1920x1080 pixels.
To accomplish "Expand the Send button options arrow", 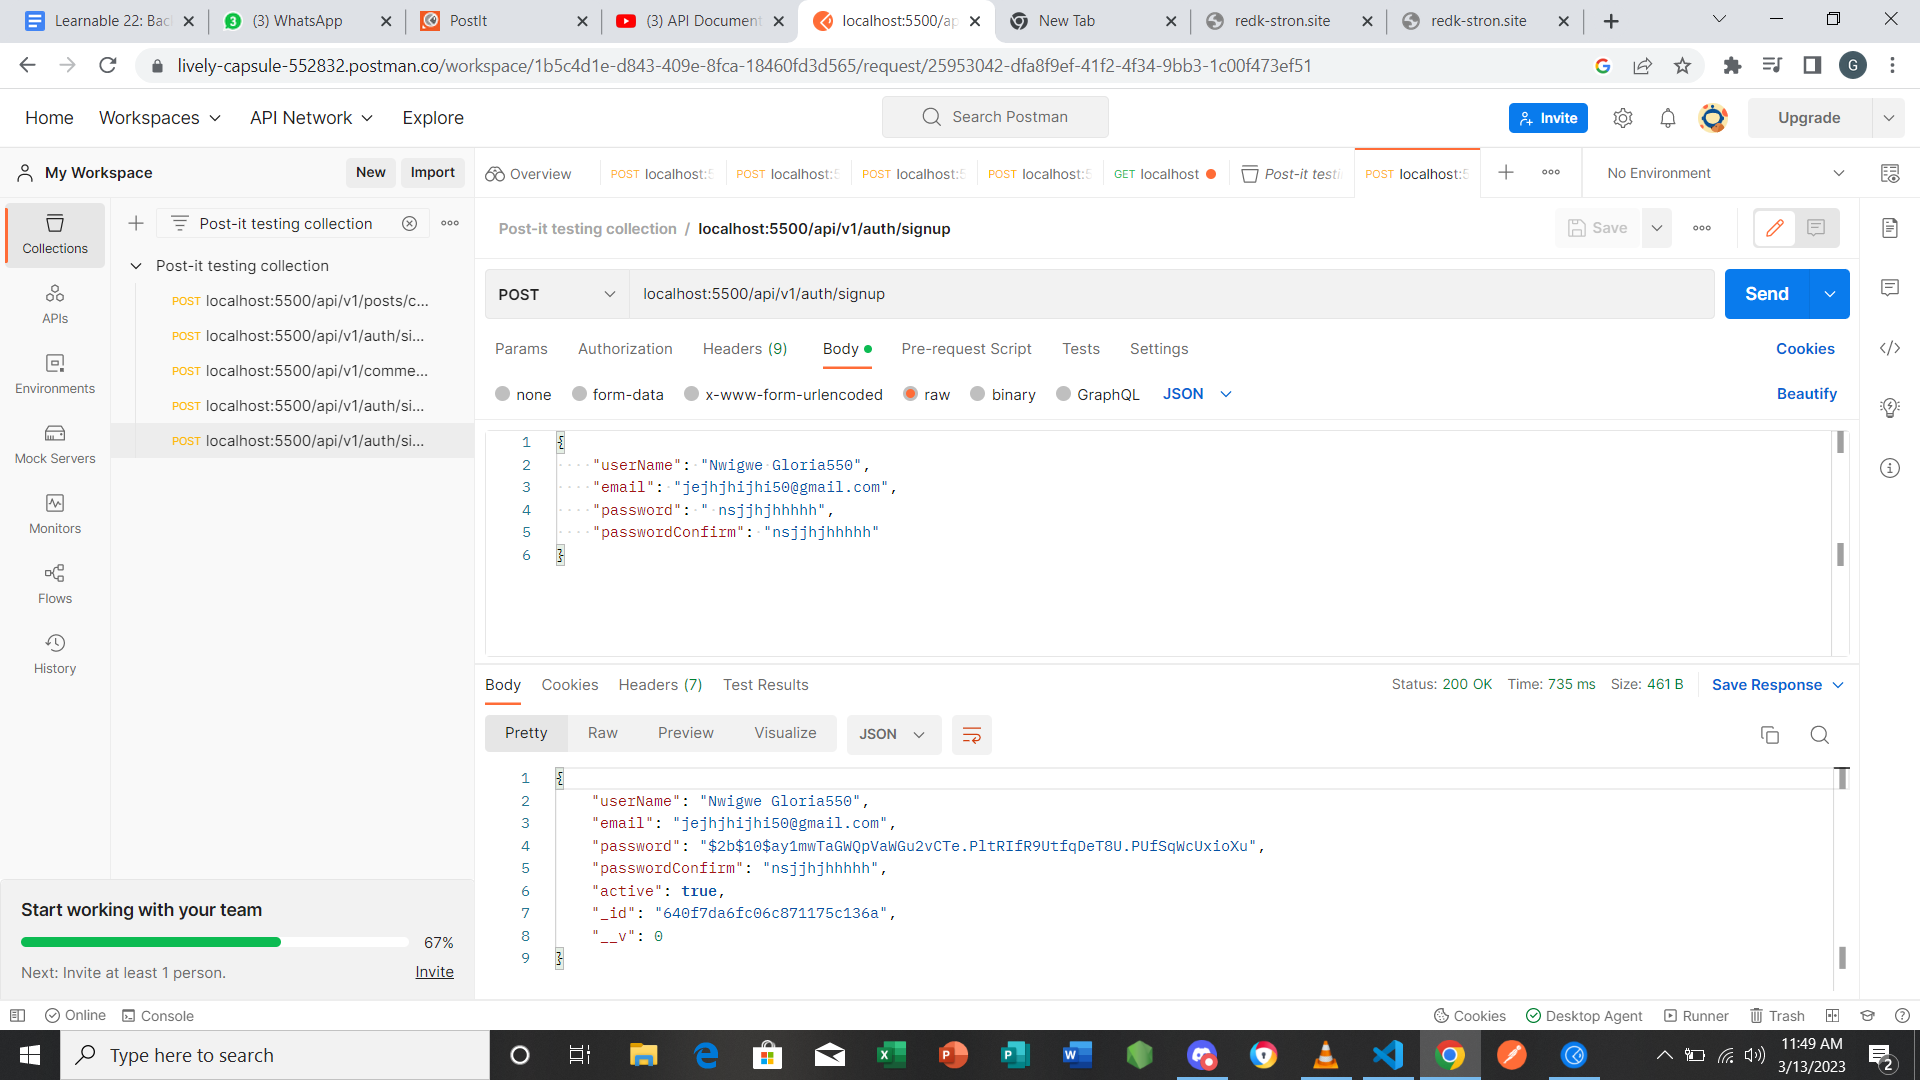I will coord(1830,294).
